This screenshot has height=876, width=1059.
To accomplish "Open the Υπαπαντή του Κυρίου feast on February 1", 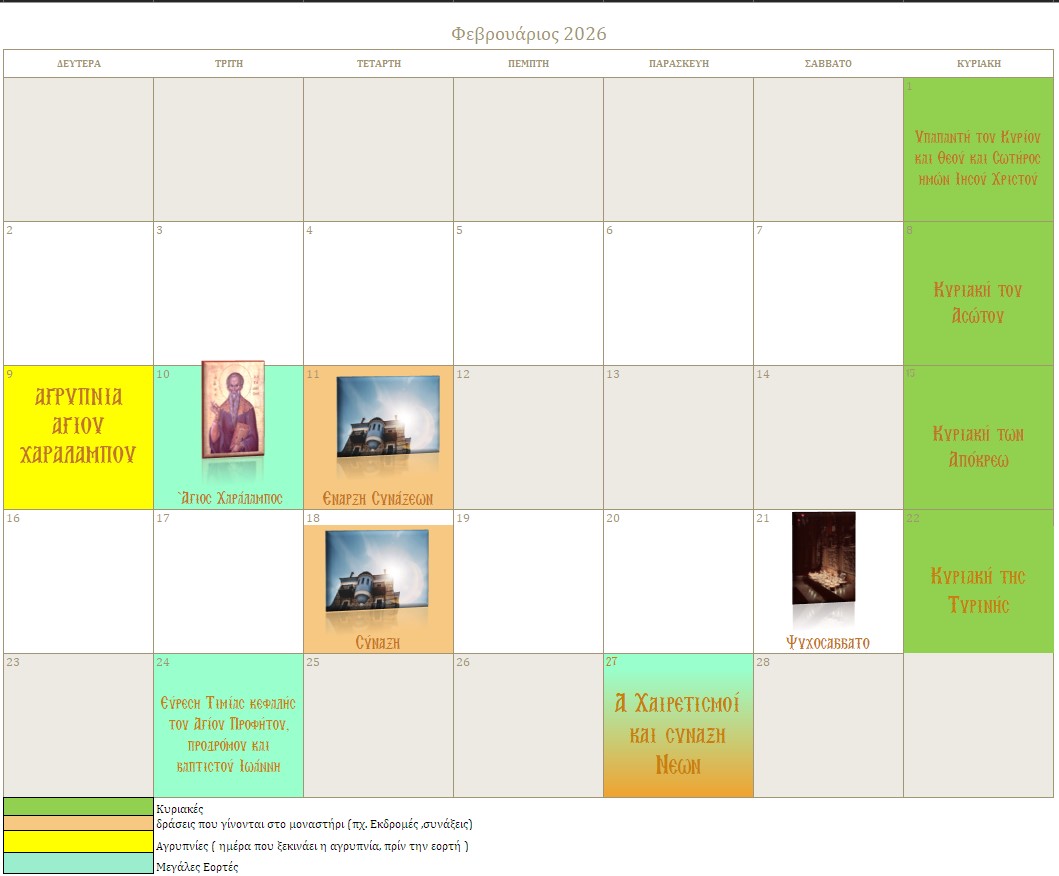I will click(x=977, y=157).
